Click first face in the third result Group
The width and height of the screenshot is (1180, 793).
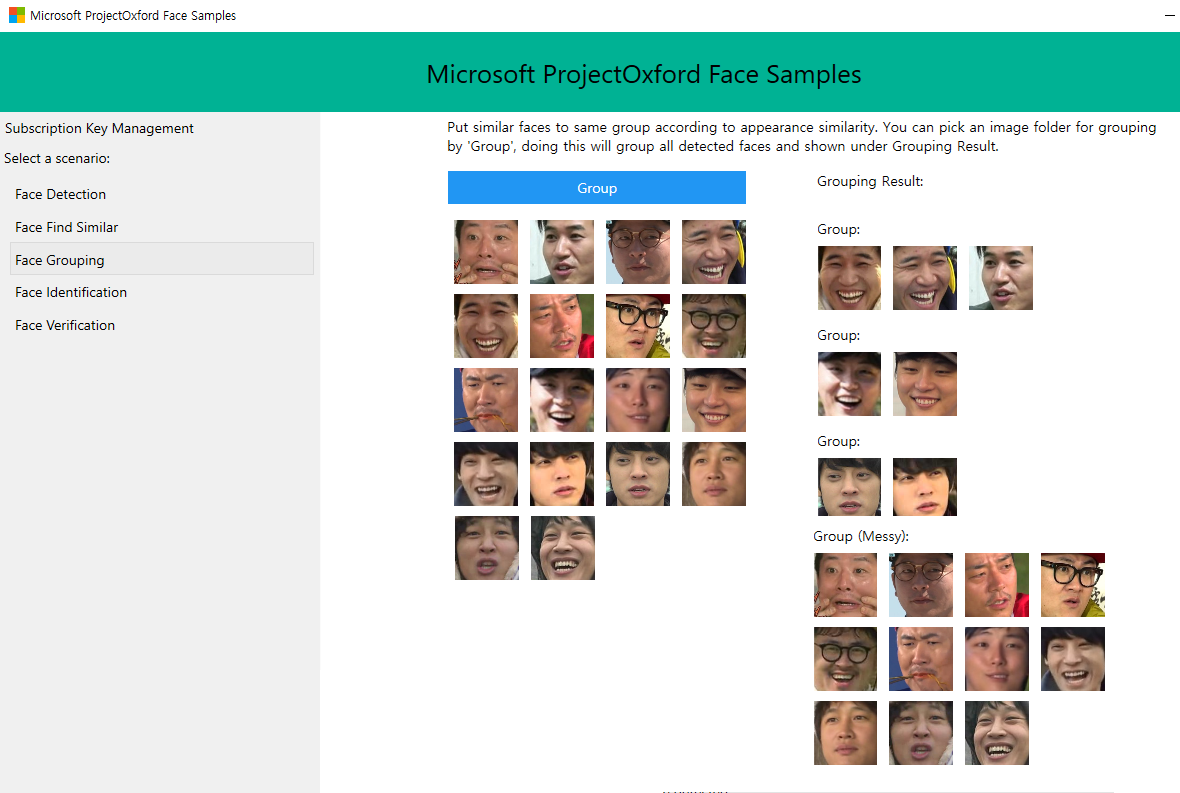pos(850,487)
